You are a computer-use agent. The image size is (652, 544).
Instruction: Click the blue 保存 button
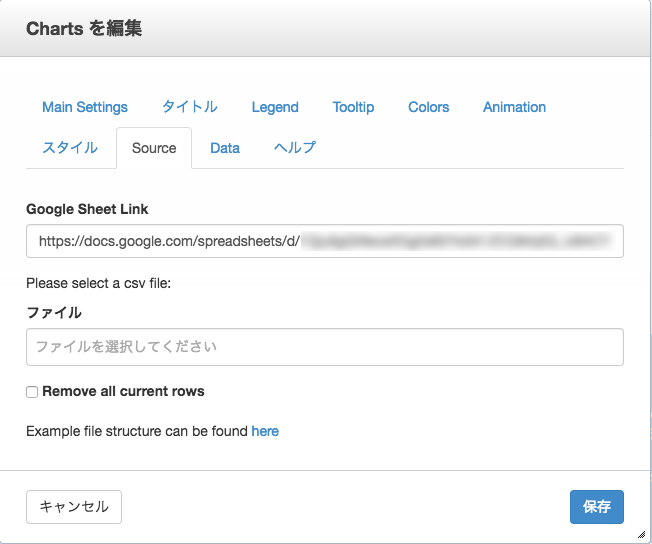[x=597, y=507]
